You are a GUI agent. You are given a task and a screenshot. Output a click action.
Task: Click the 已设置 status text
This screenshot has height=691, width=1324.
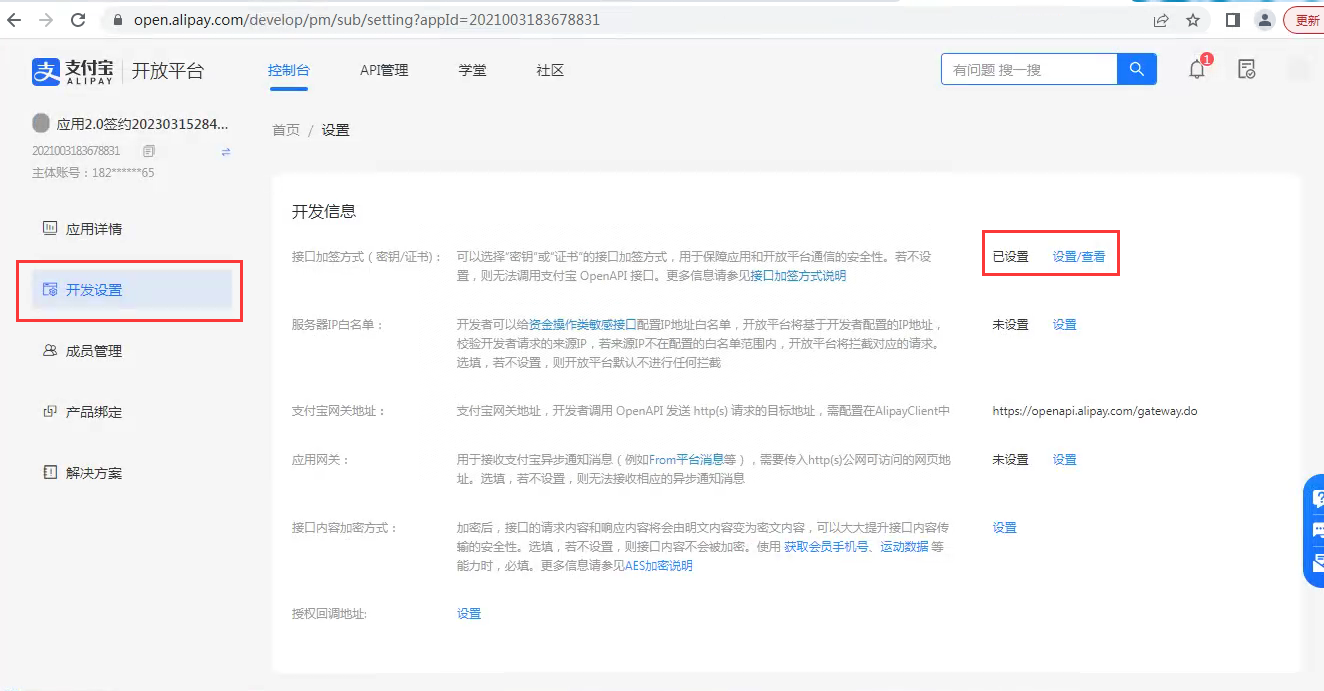click(x=1010, y=257)
